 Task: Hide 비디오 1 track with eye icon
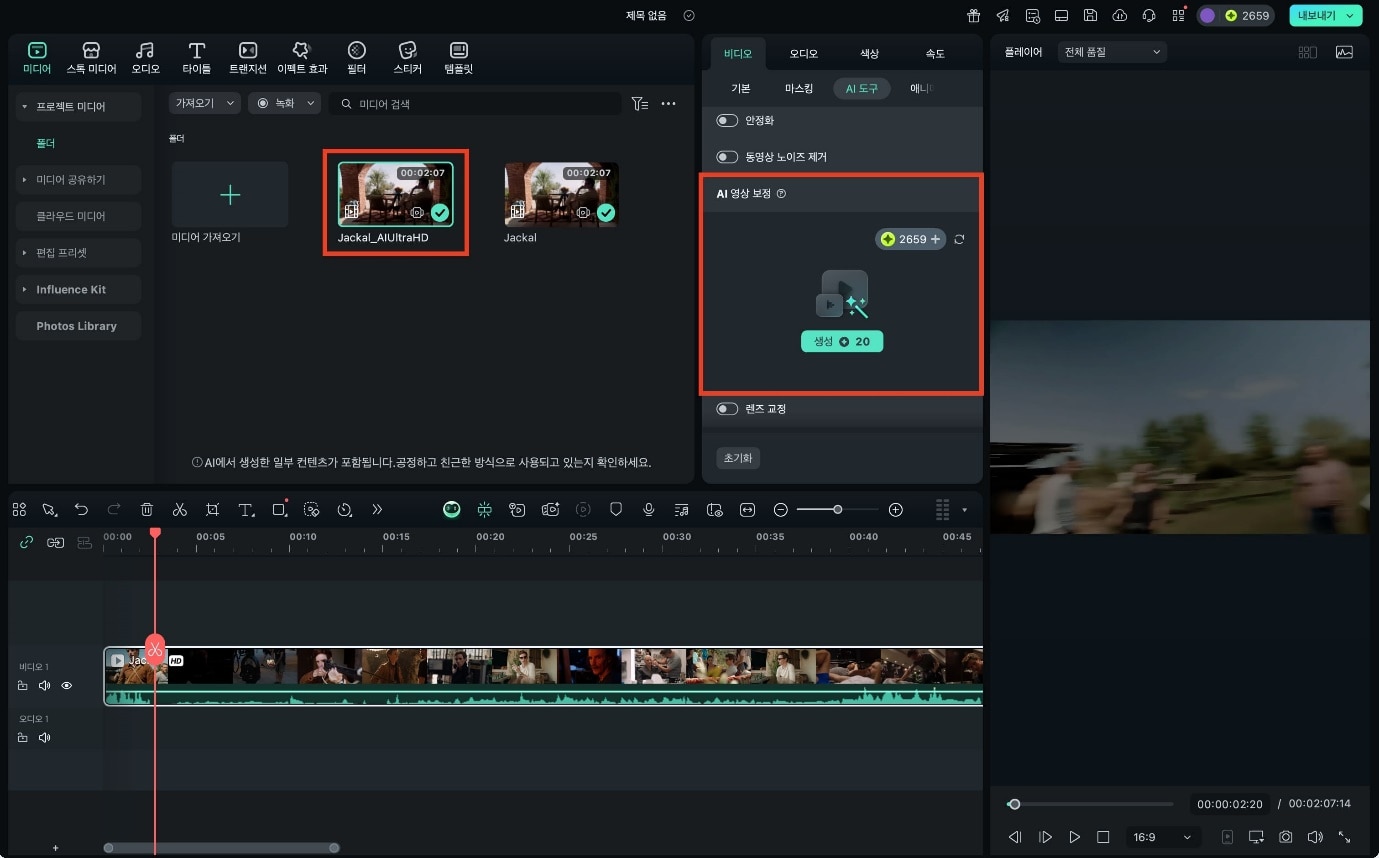tap(67, 686)
